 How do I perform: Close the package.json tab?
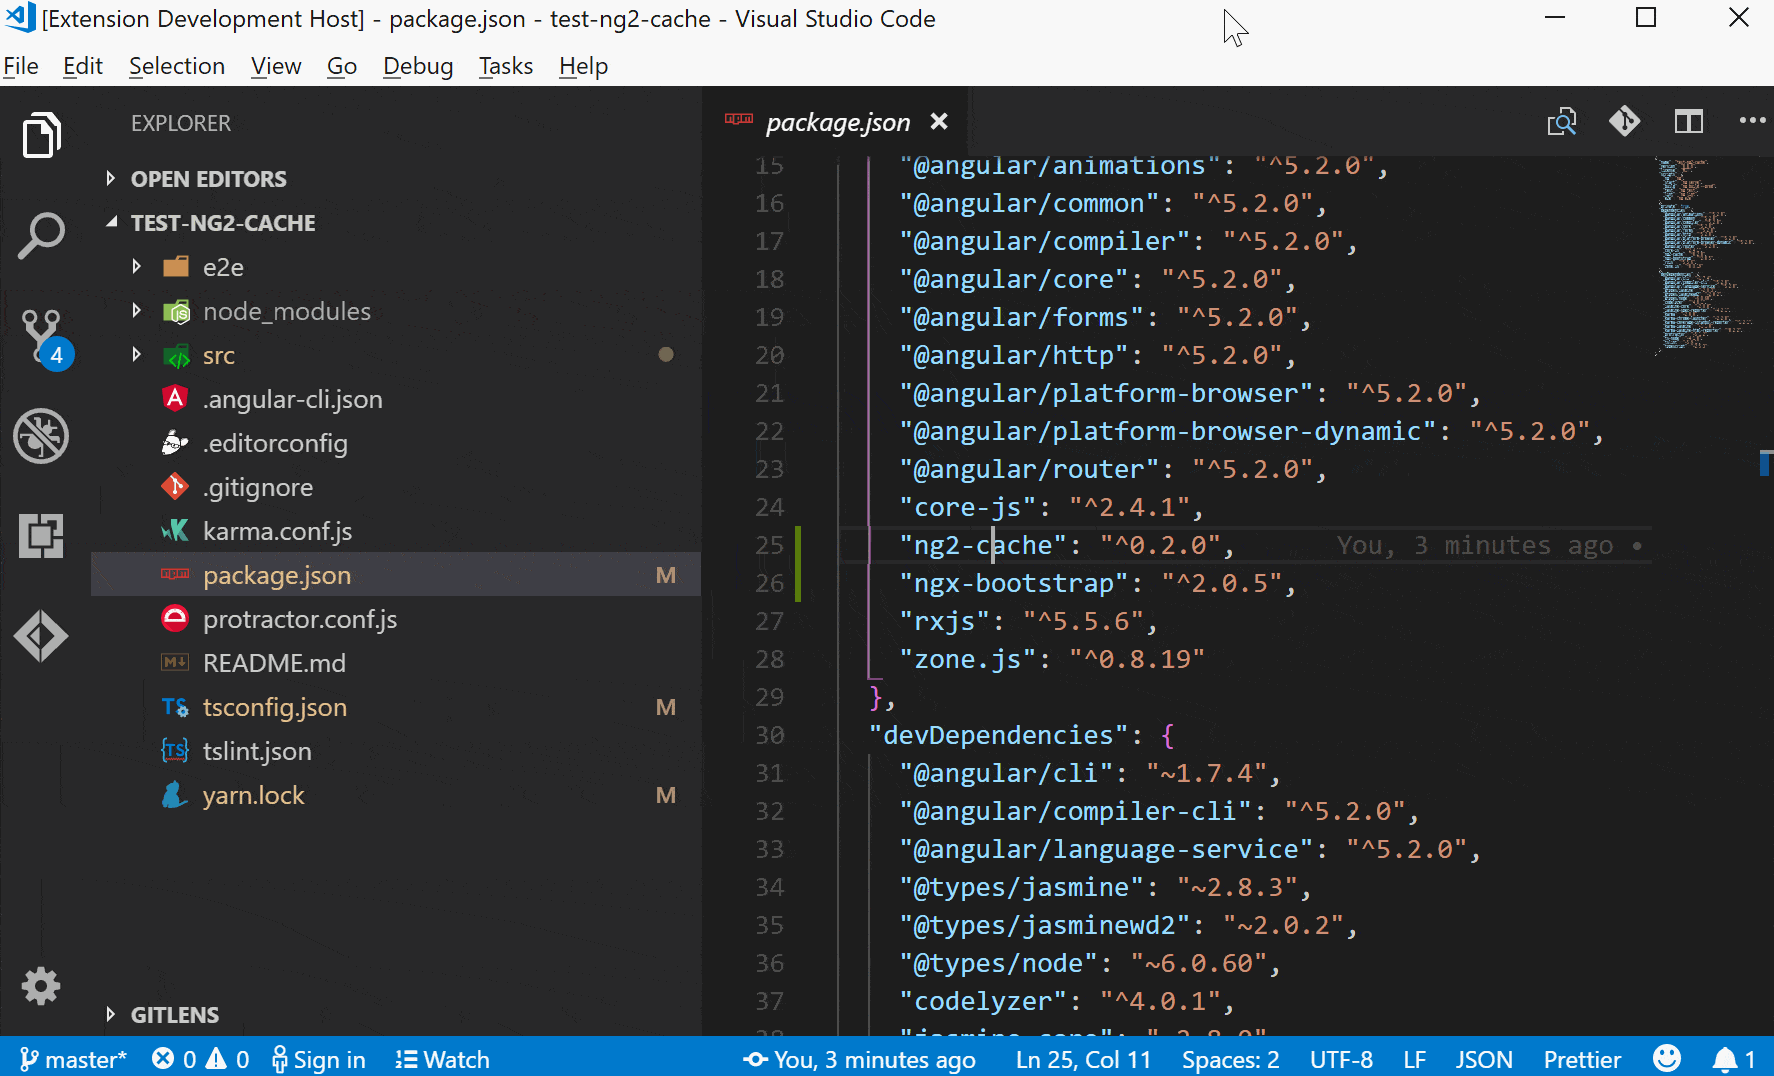[x=939, y=121]
